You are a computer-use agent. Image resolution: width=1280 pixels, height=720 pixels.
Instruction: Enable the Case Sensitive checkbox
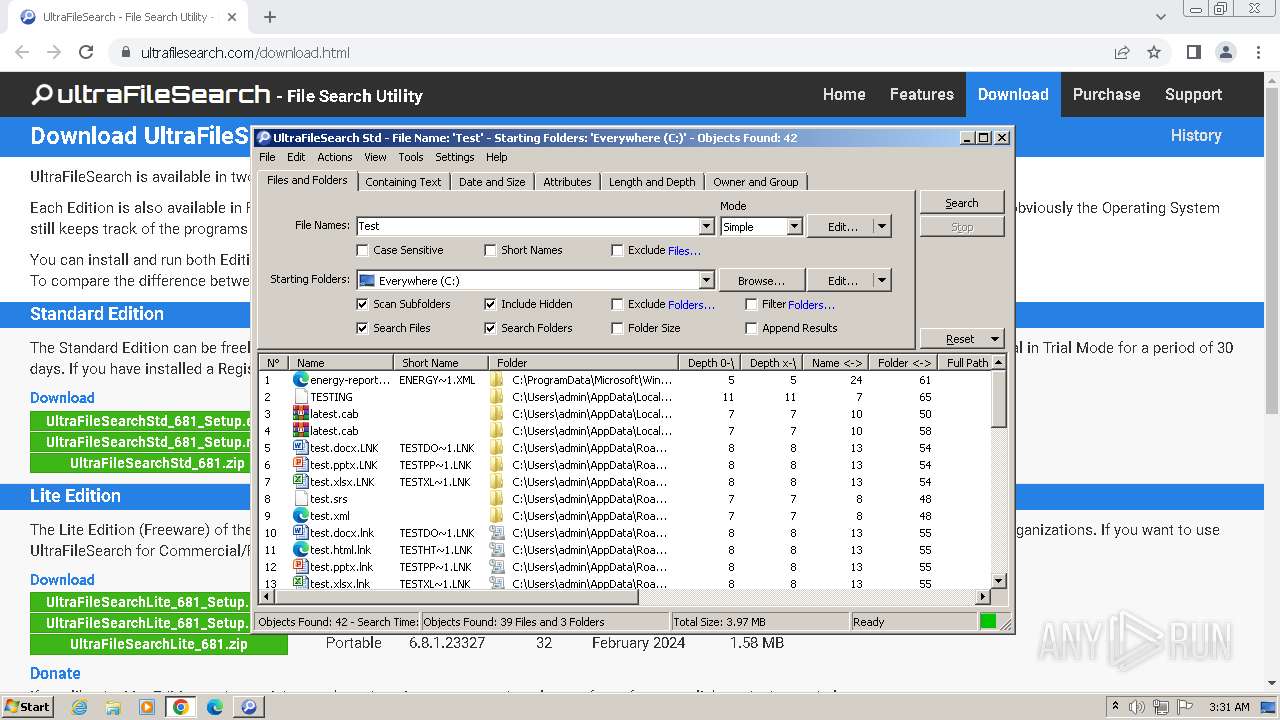[363, 250]
